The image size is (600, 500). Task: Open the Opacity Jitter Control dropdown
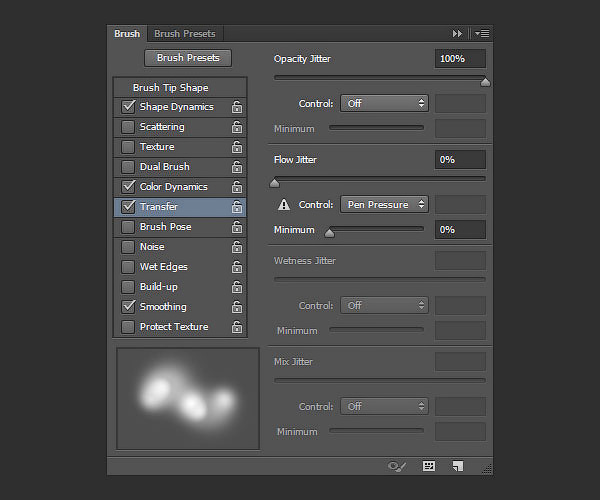coord(384,104)
